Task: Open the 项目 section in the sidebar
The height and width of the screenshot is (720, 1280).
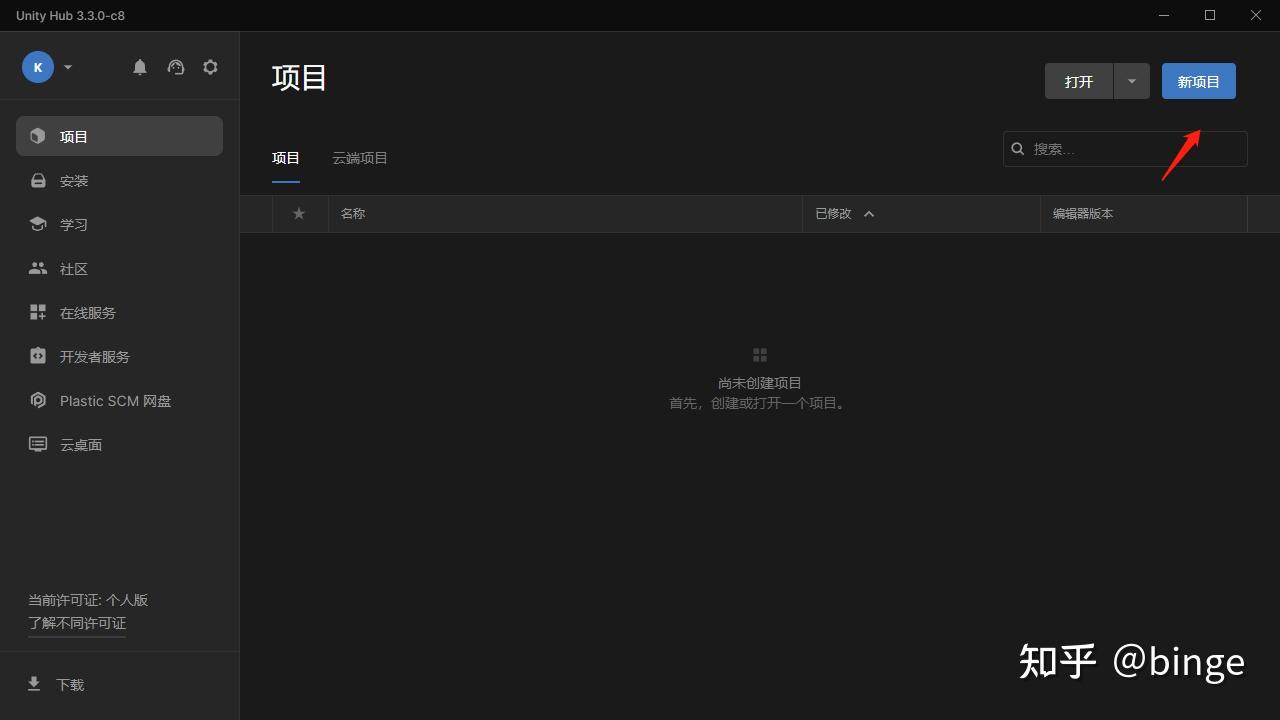Action: pyautogui.click(x=73, y=136)
